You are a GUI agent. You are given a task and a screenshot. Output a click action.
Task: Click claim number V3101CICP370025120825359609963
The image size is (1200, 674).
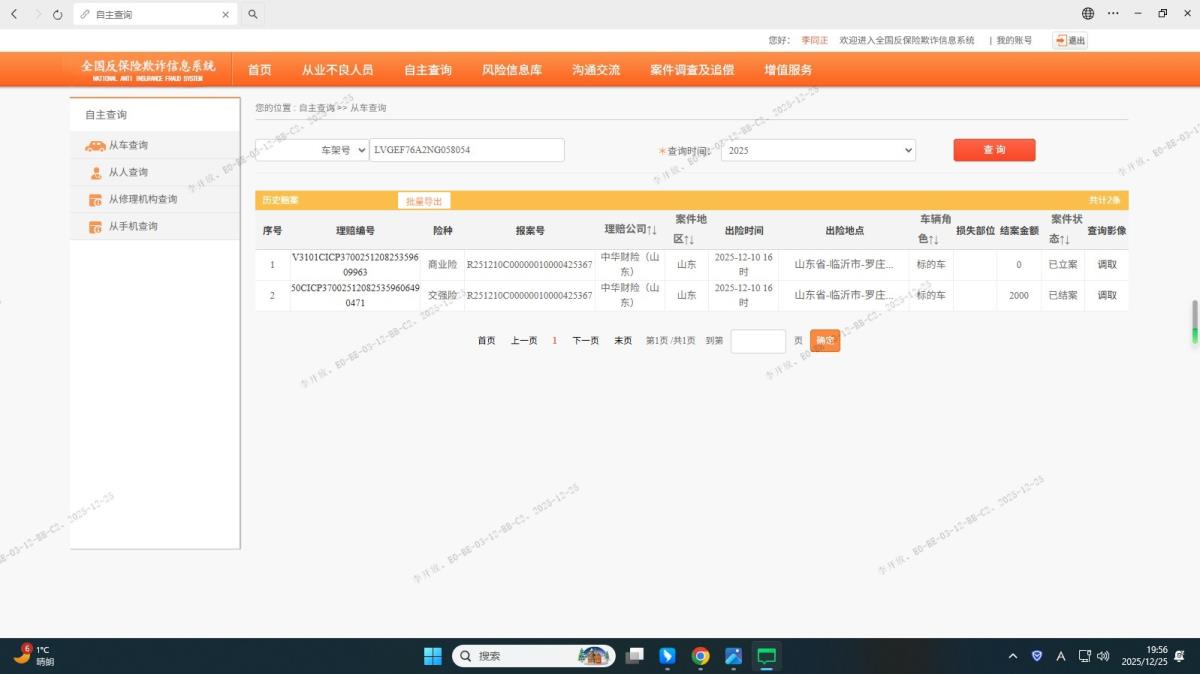pyautogui.click(x=355, y=265)
